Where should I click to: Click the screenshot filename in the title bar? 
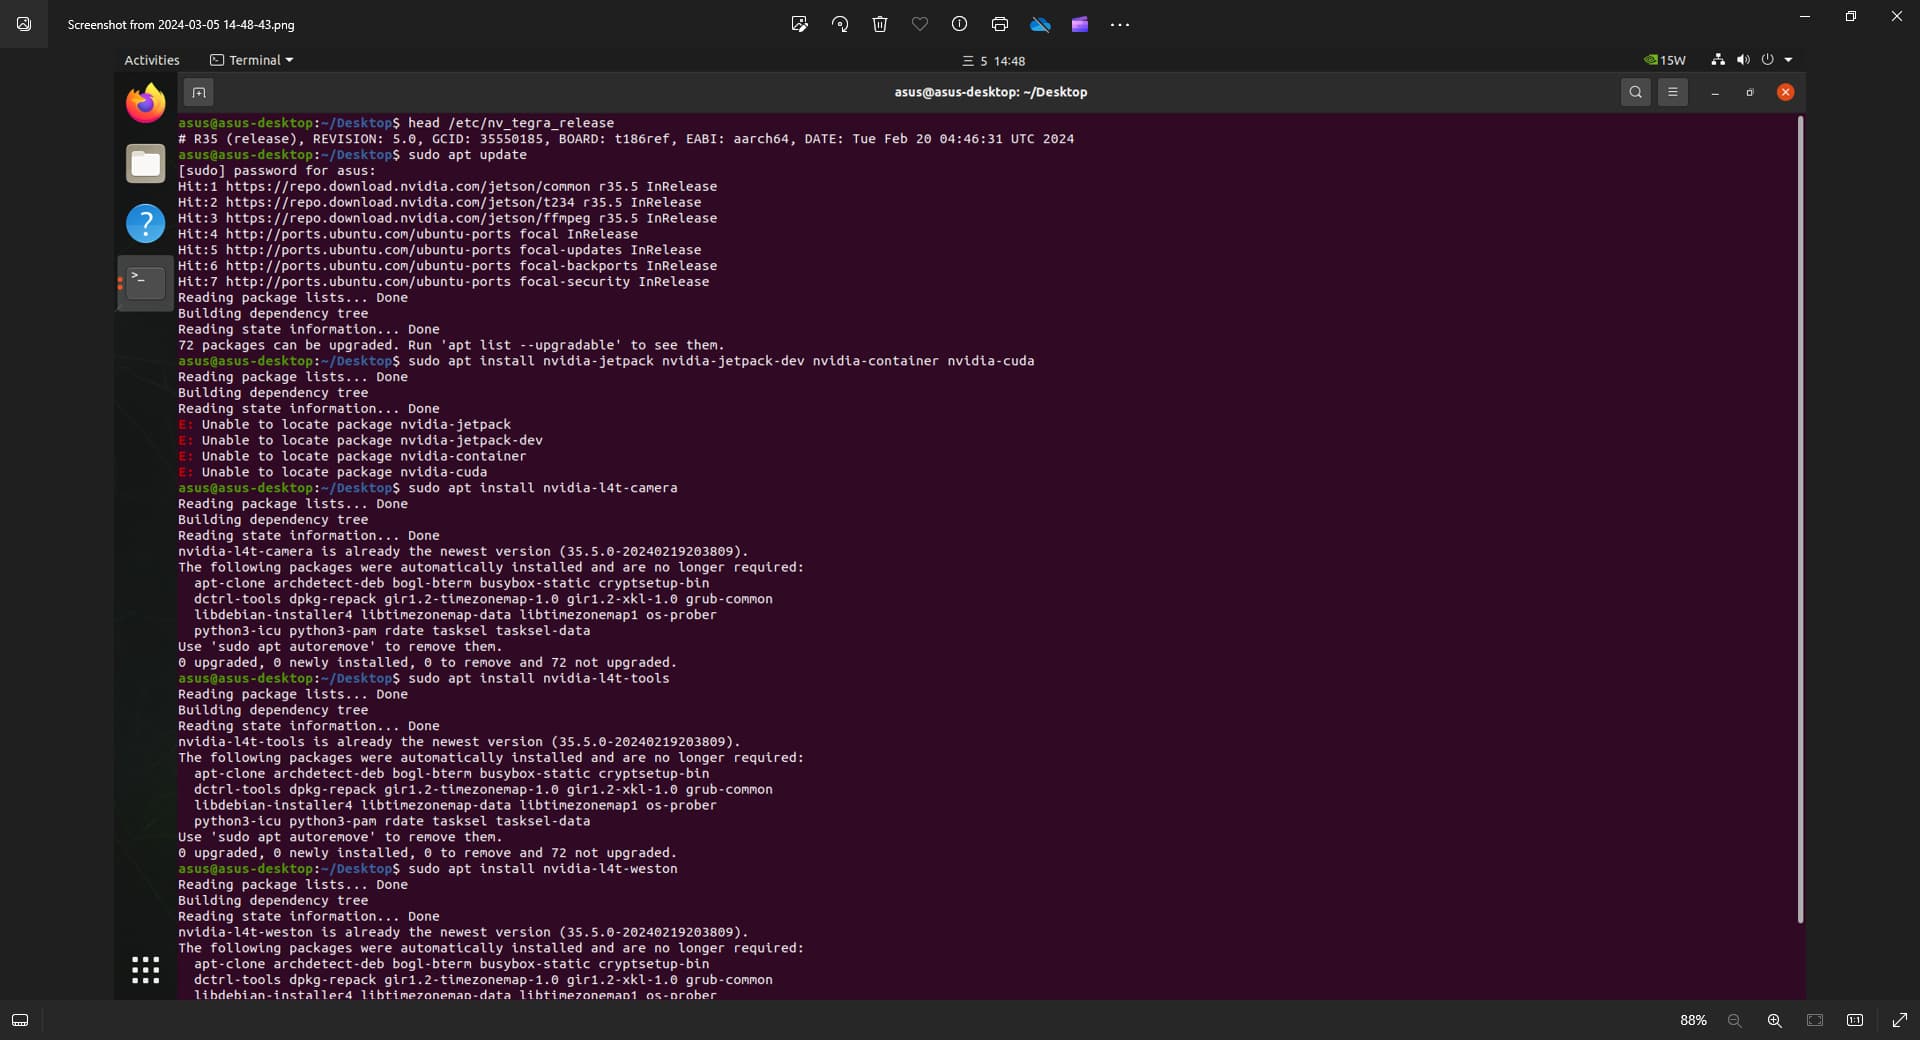coord(181,24)
